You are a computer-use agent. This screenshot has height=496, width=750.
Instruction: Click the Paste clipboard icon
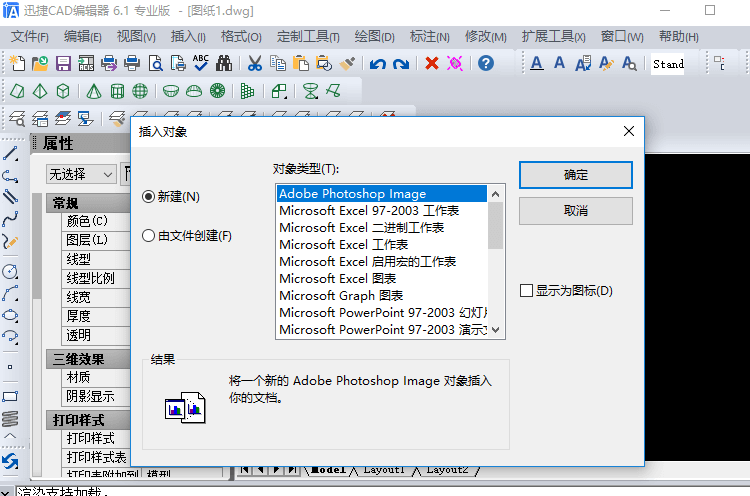301,63
